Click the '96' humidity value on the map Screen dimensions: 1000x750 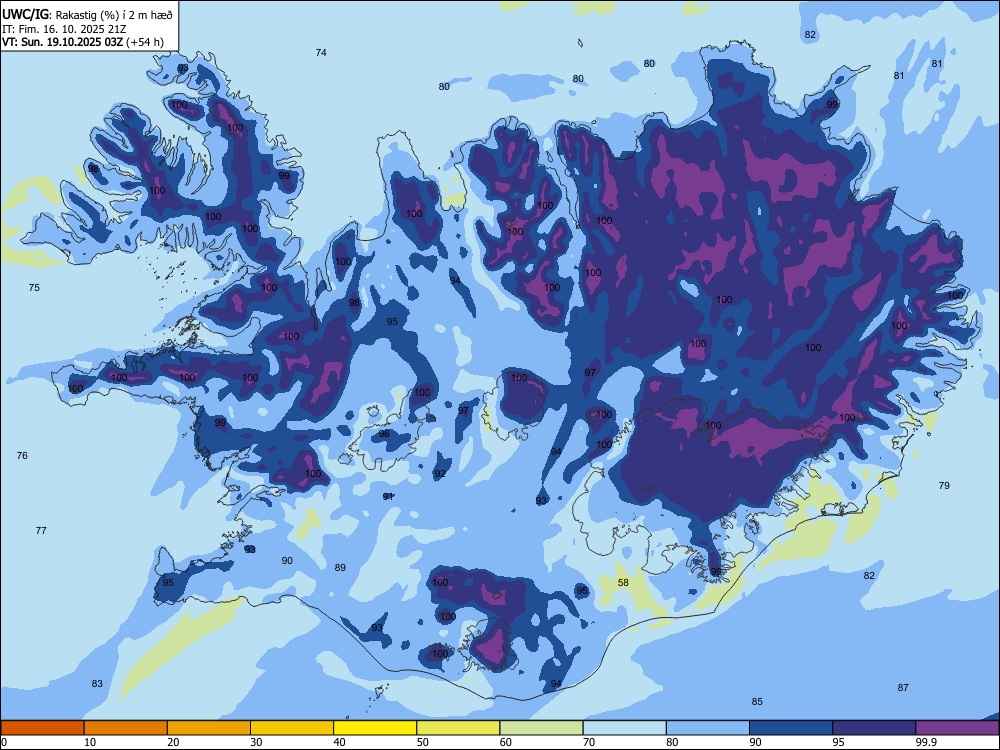click(x=384, y=434)
